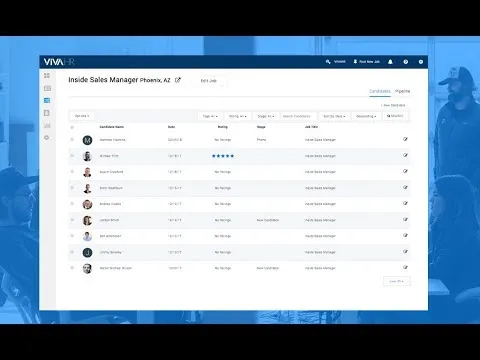This screenshot has height=360, width=480.
Task: Sort by Rating column header
Action: pyautogui.click(x=223, y=127)
